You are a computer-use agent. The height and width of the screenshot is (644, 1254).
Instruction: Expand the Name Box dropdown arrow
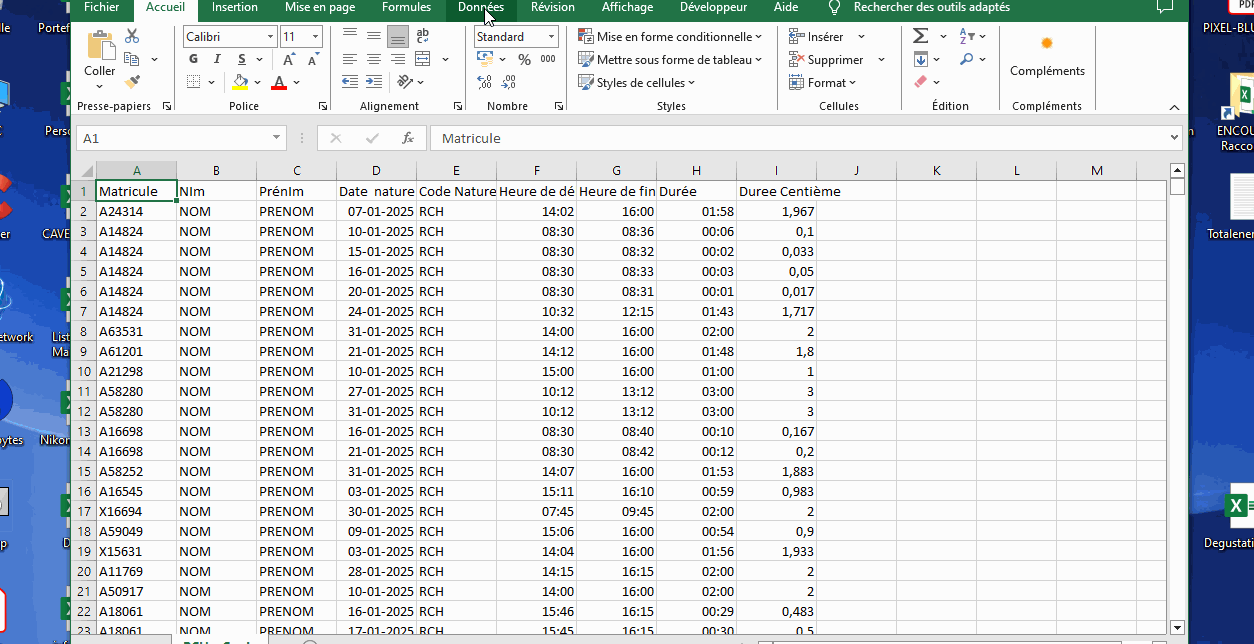coord(277,138)
